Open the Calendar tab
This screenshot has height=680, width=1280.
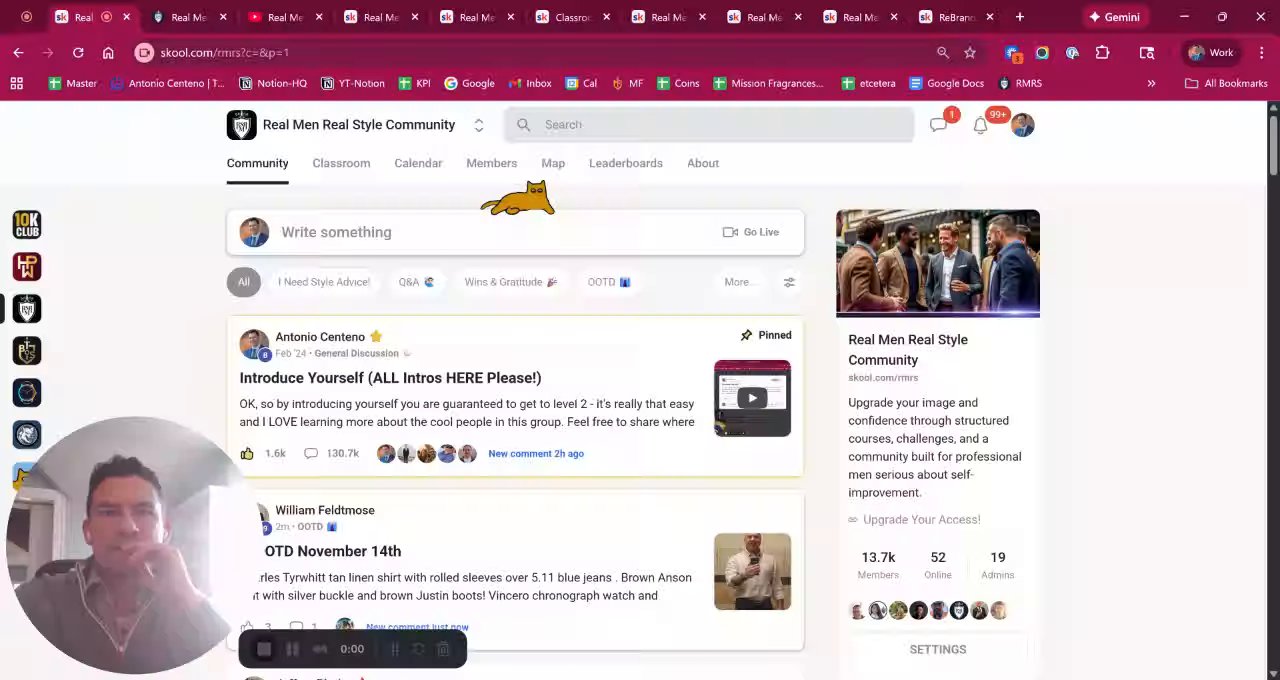(x=418, y=163)
